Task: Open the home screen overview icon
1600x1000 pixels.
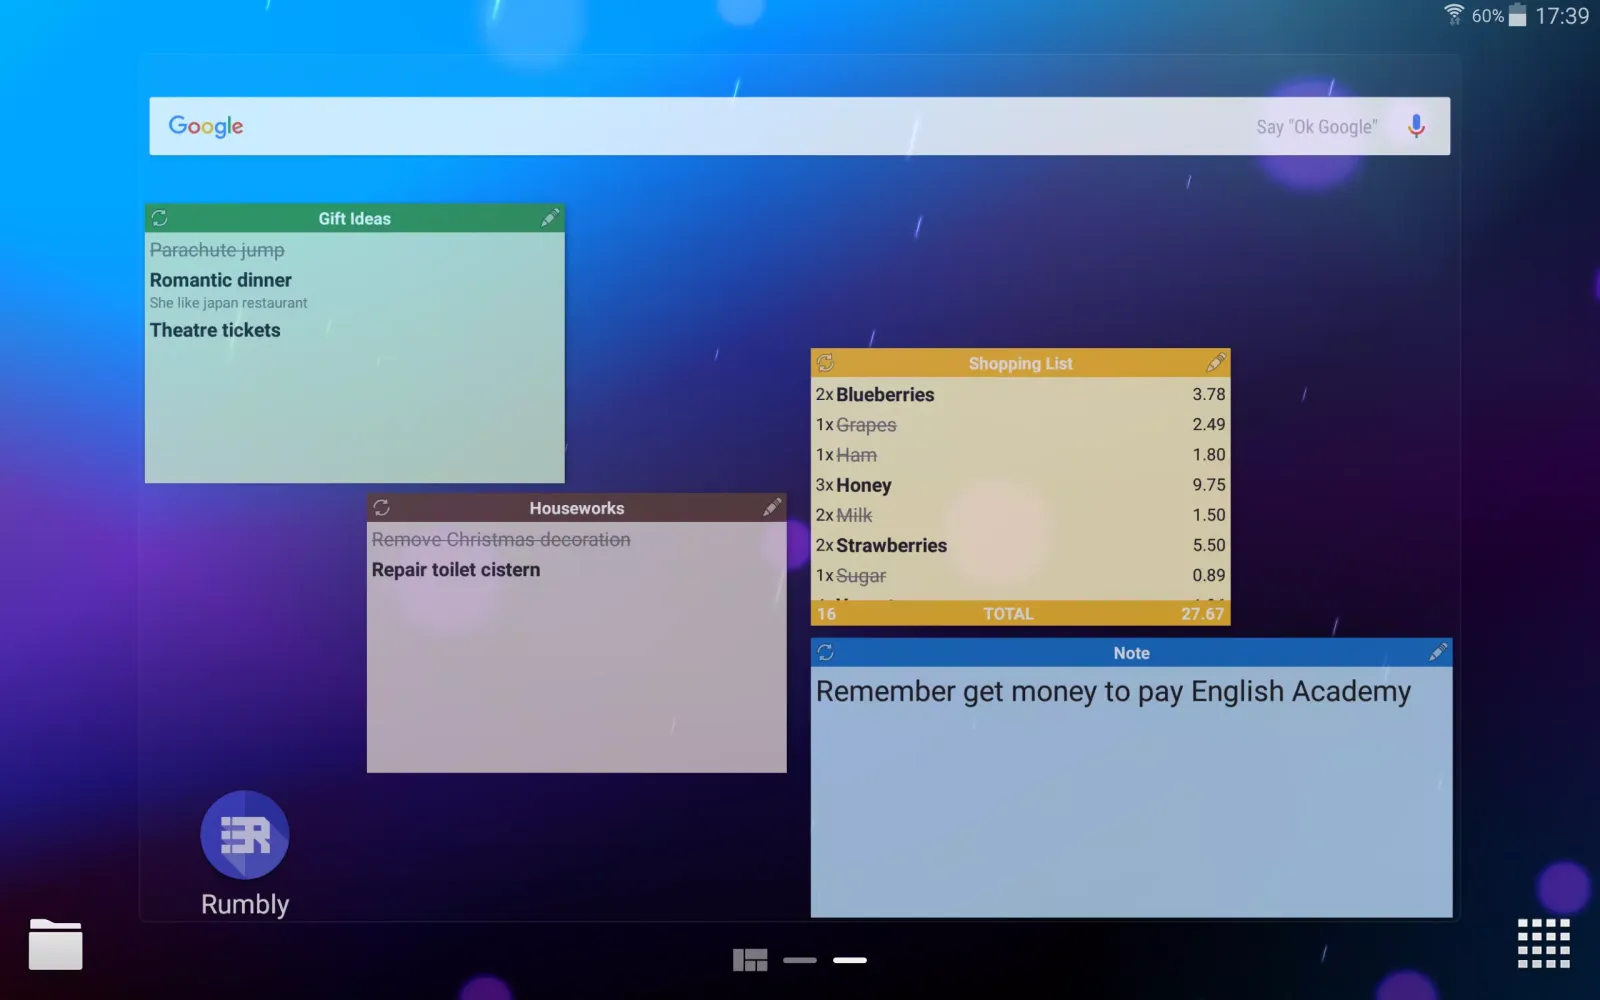Action: (749, 958)
